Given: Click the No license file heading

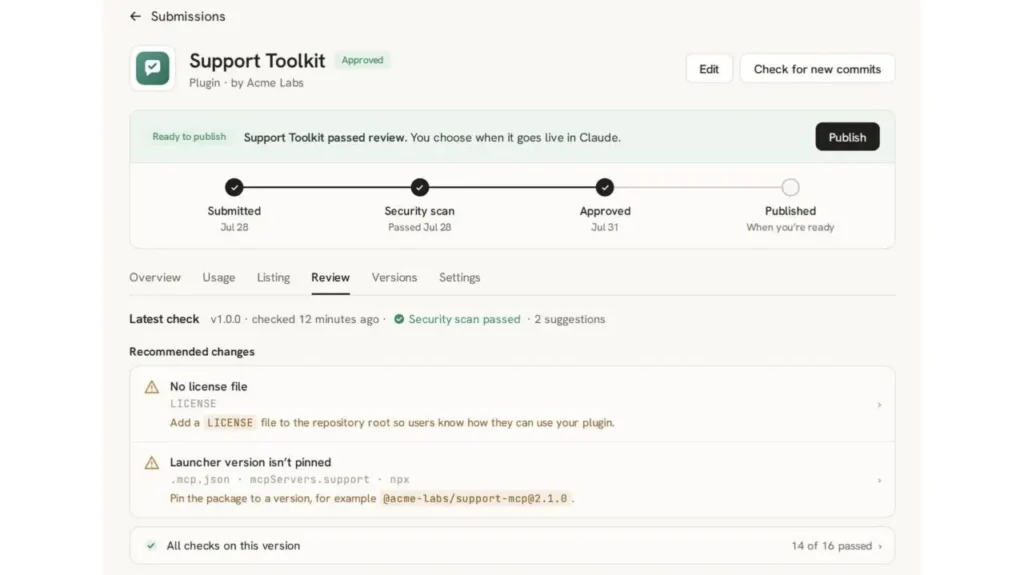Looking at the screenshot, I should tap(208, 386).
